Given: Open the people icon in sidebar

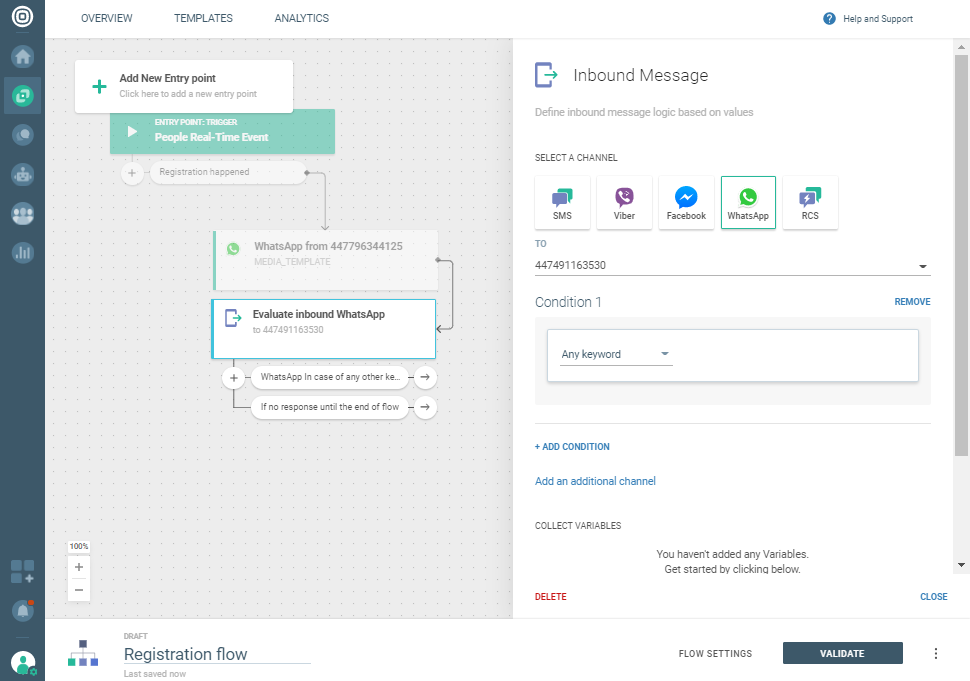Looking at the screenshot, I should point(22,213).
